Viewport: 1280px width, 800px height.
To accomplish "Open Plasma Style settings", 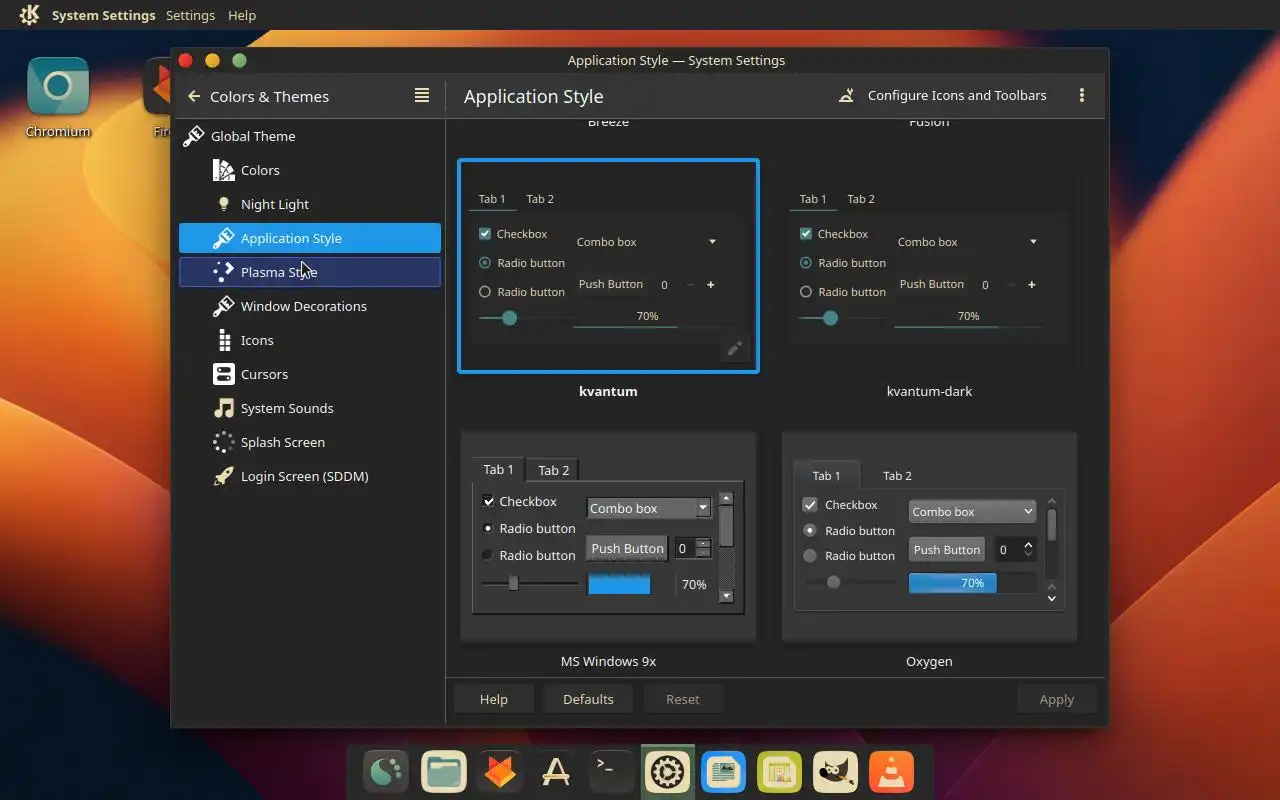I will point(310,272).
